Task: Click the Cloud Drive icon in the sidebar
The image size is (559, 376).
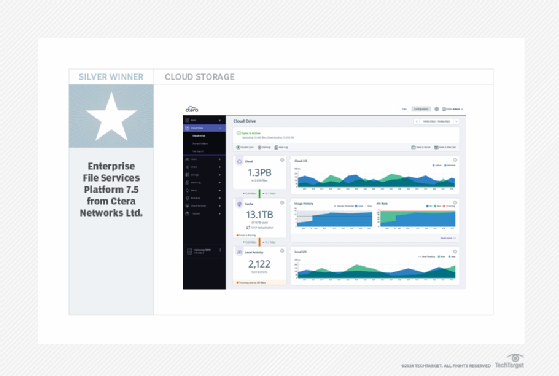Action: click(x=187, y=128)
